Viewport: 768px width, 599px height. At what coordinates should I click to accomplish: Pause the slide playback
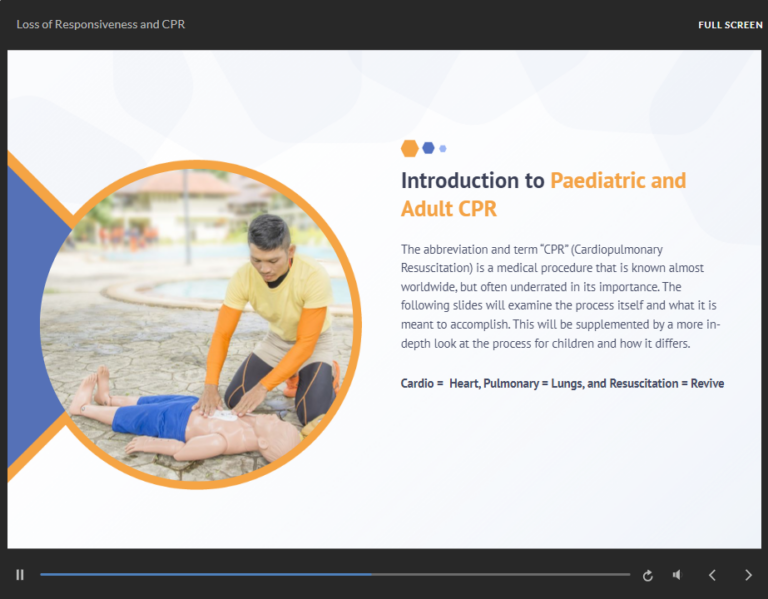point(20,575)
